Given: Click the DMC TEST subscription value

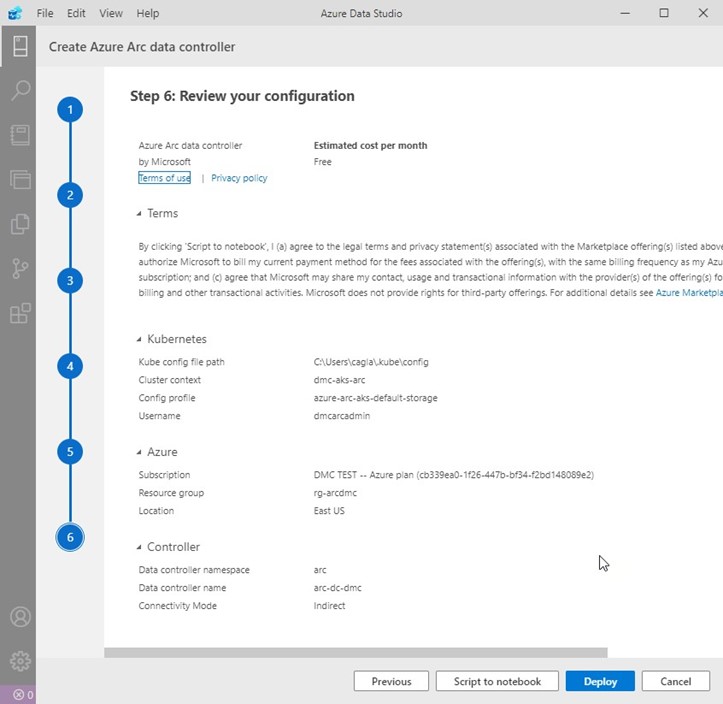Looking at the screenshot, I should [453, 475].
